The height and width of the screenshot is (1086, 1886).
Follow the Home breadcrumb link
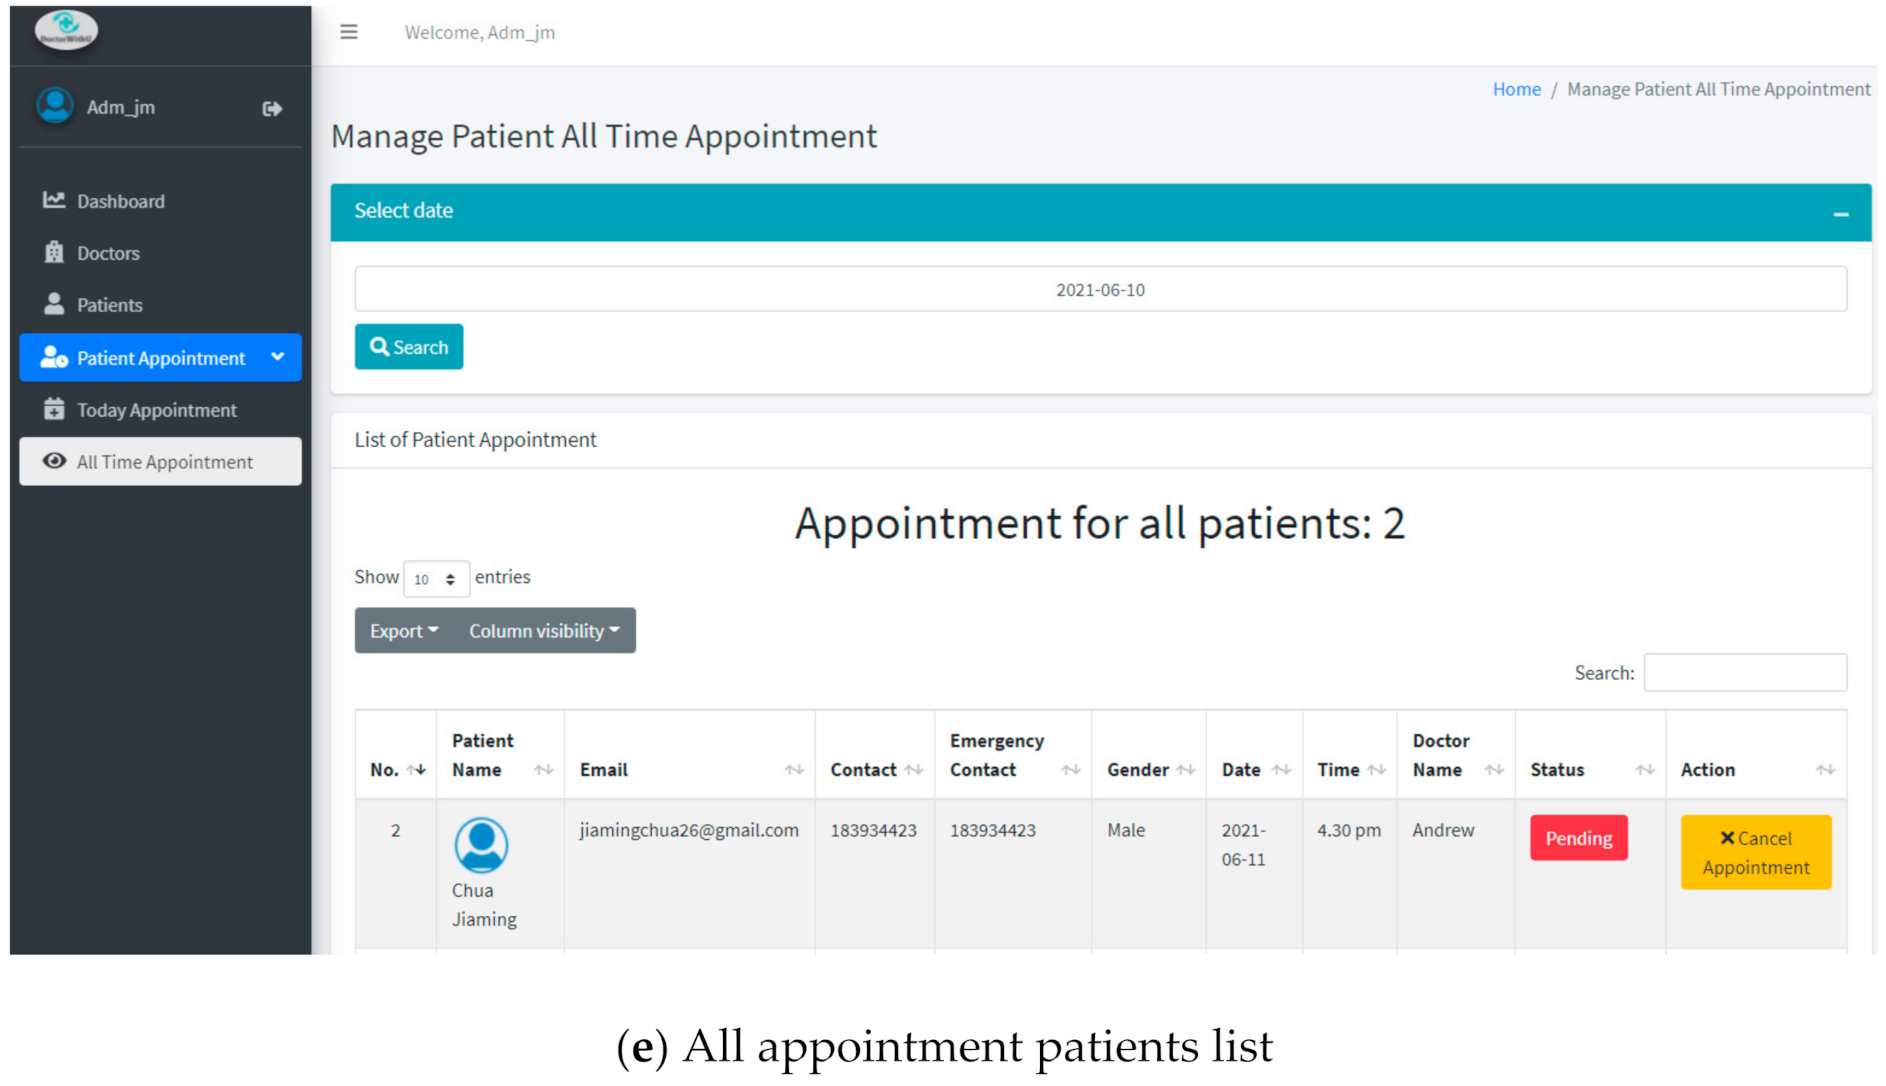[x=1516, y=89]
